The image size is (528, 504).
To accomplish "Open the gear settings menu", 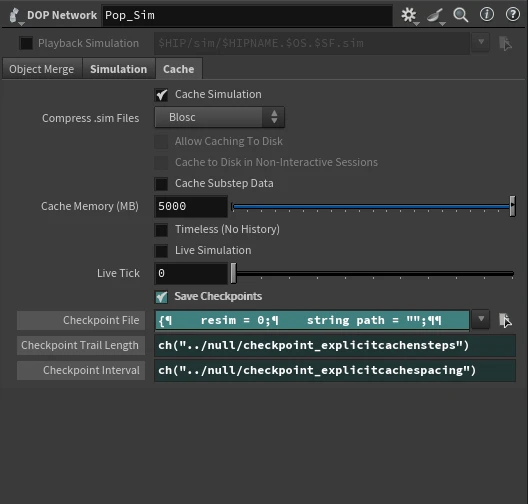I will click(x=409, y=15).
